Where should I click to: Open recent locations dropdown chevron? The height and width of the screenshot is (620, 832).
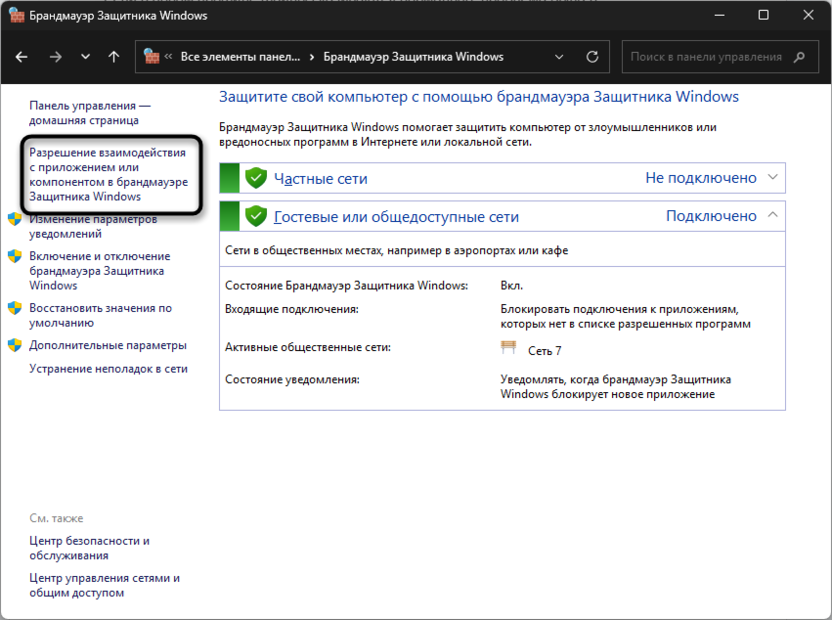[x=85, y=57]
